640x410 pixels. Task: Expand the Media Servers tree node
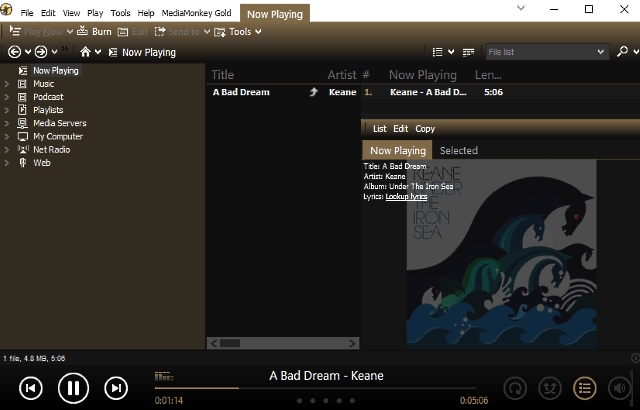coord(7,123)
